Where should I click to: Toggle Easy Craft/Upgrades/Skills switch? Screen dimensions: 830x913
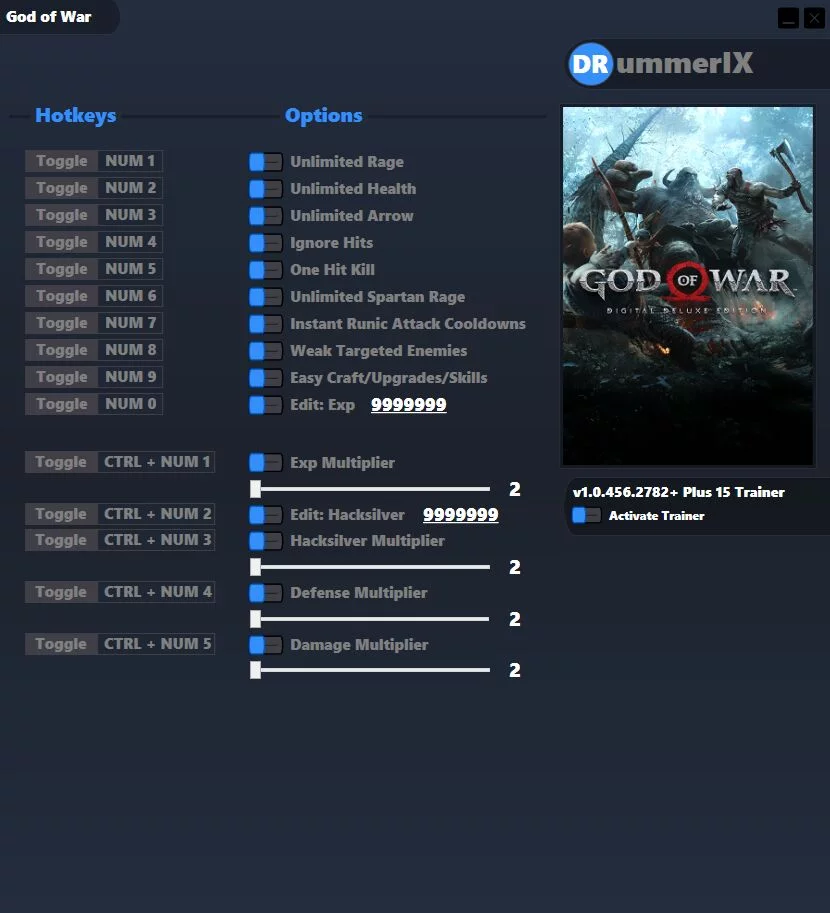(x=266, y=378)
